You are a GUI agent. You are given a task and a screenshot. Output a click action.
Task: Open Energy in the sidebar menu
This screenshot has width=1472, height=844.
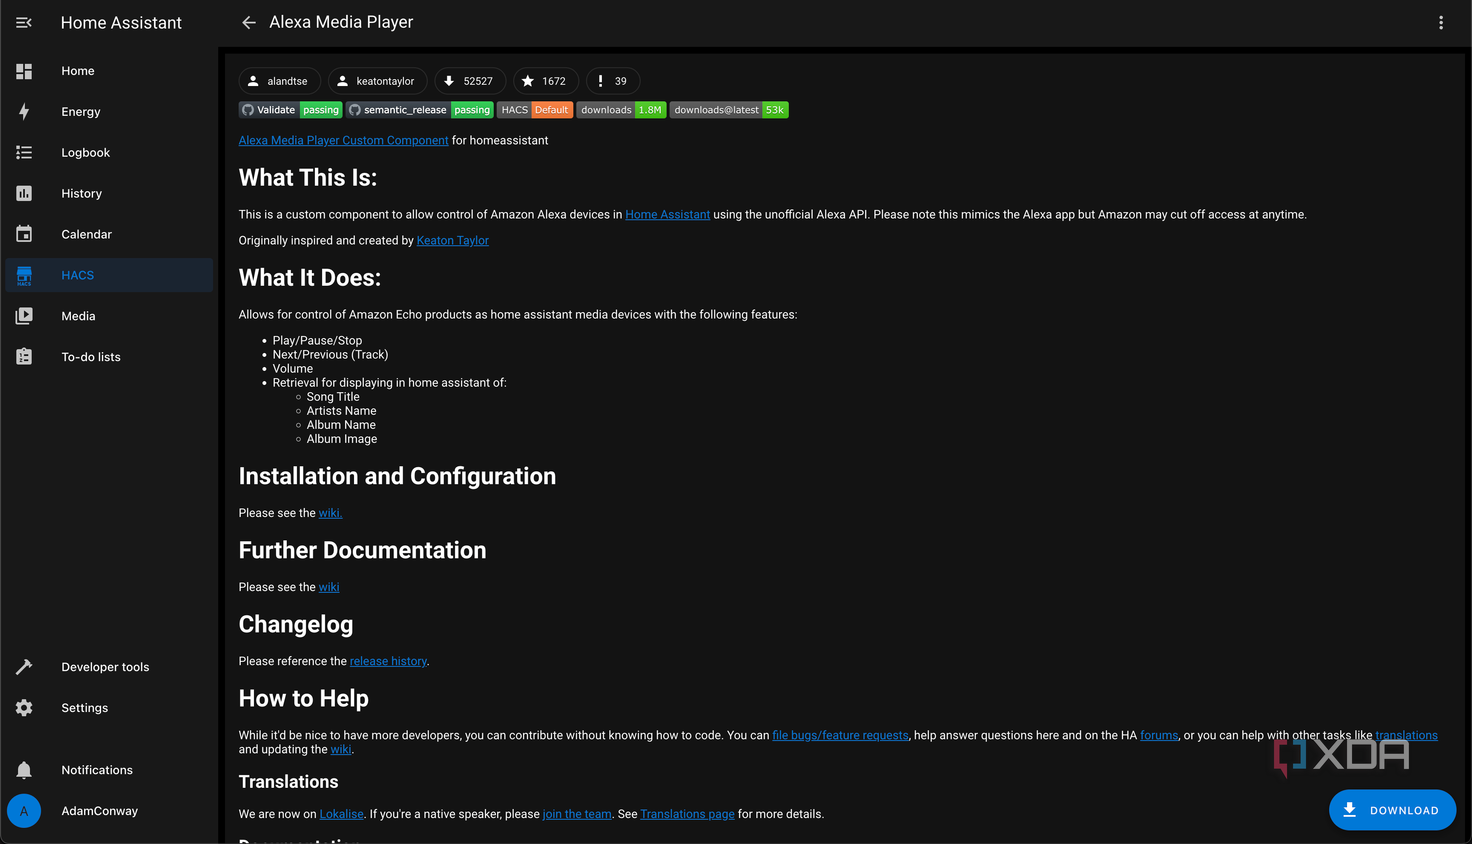click(109, 112)
